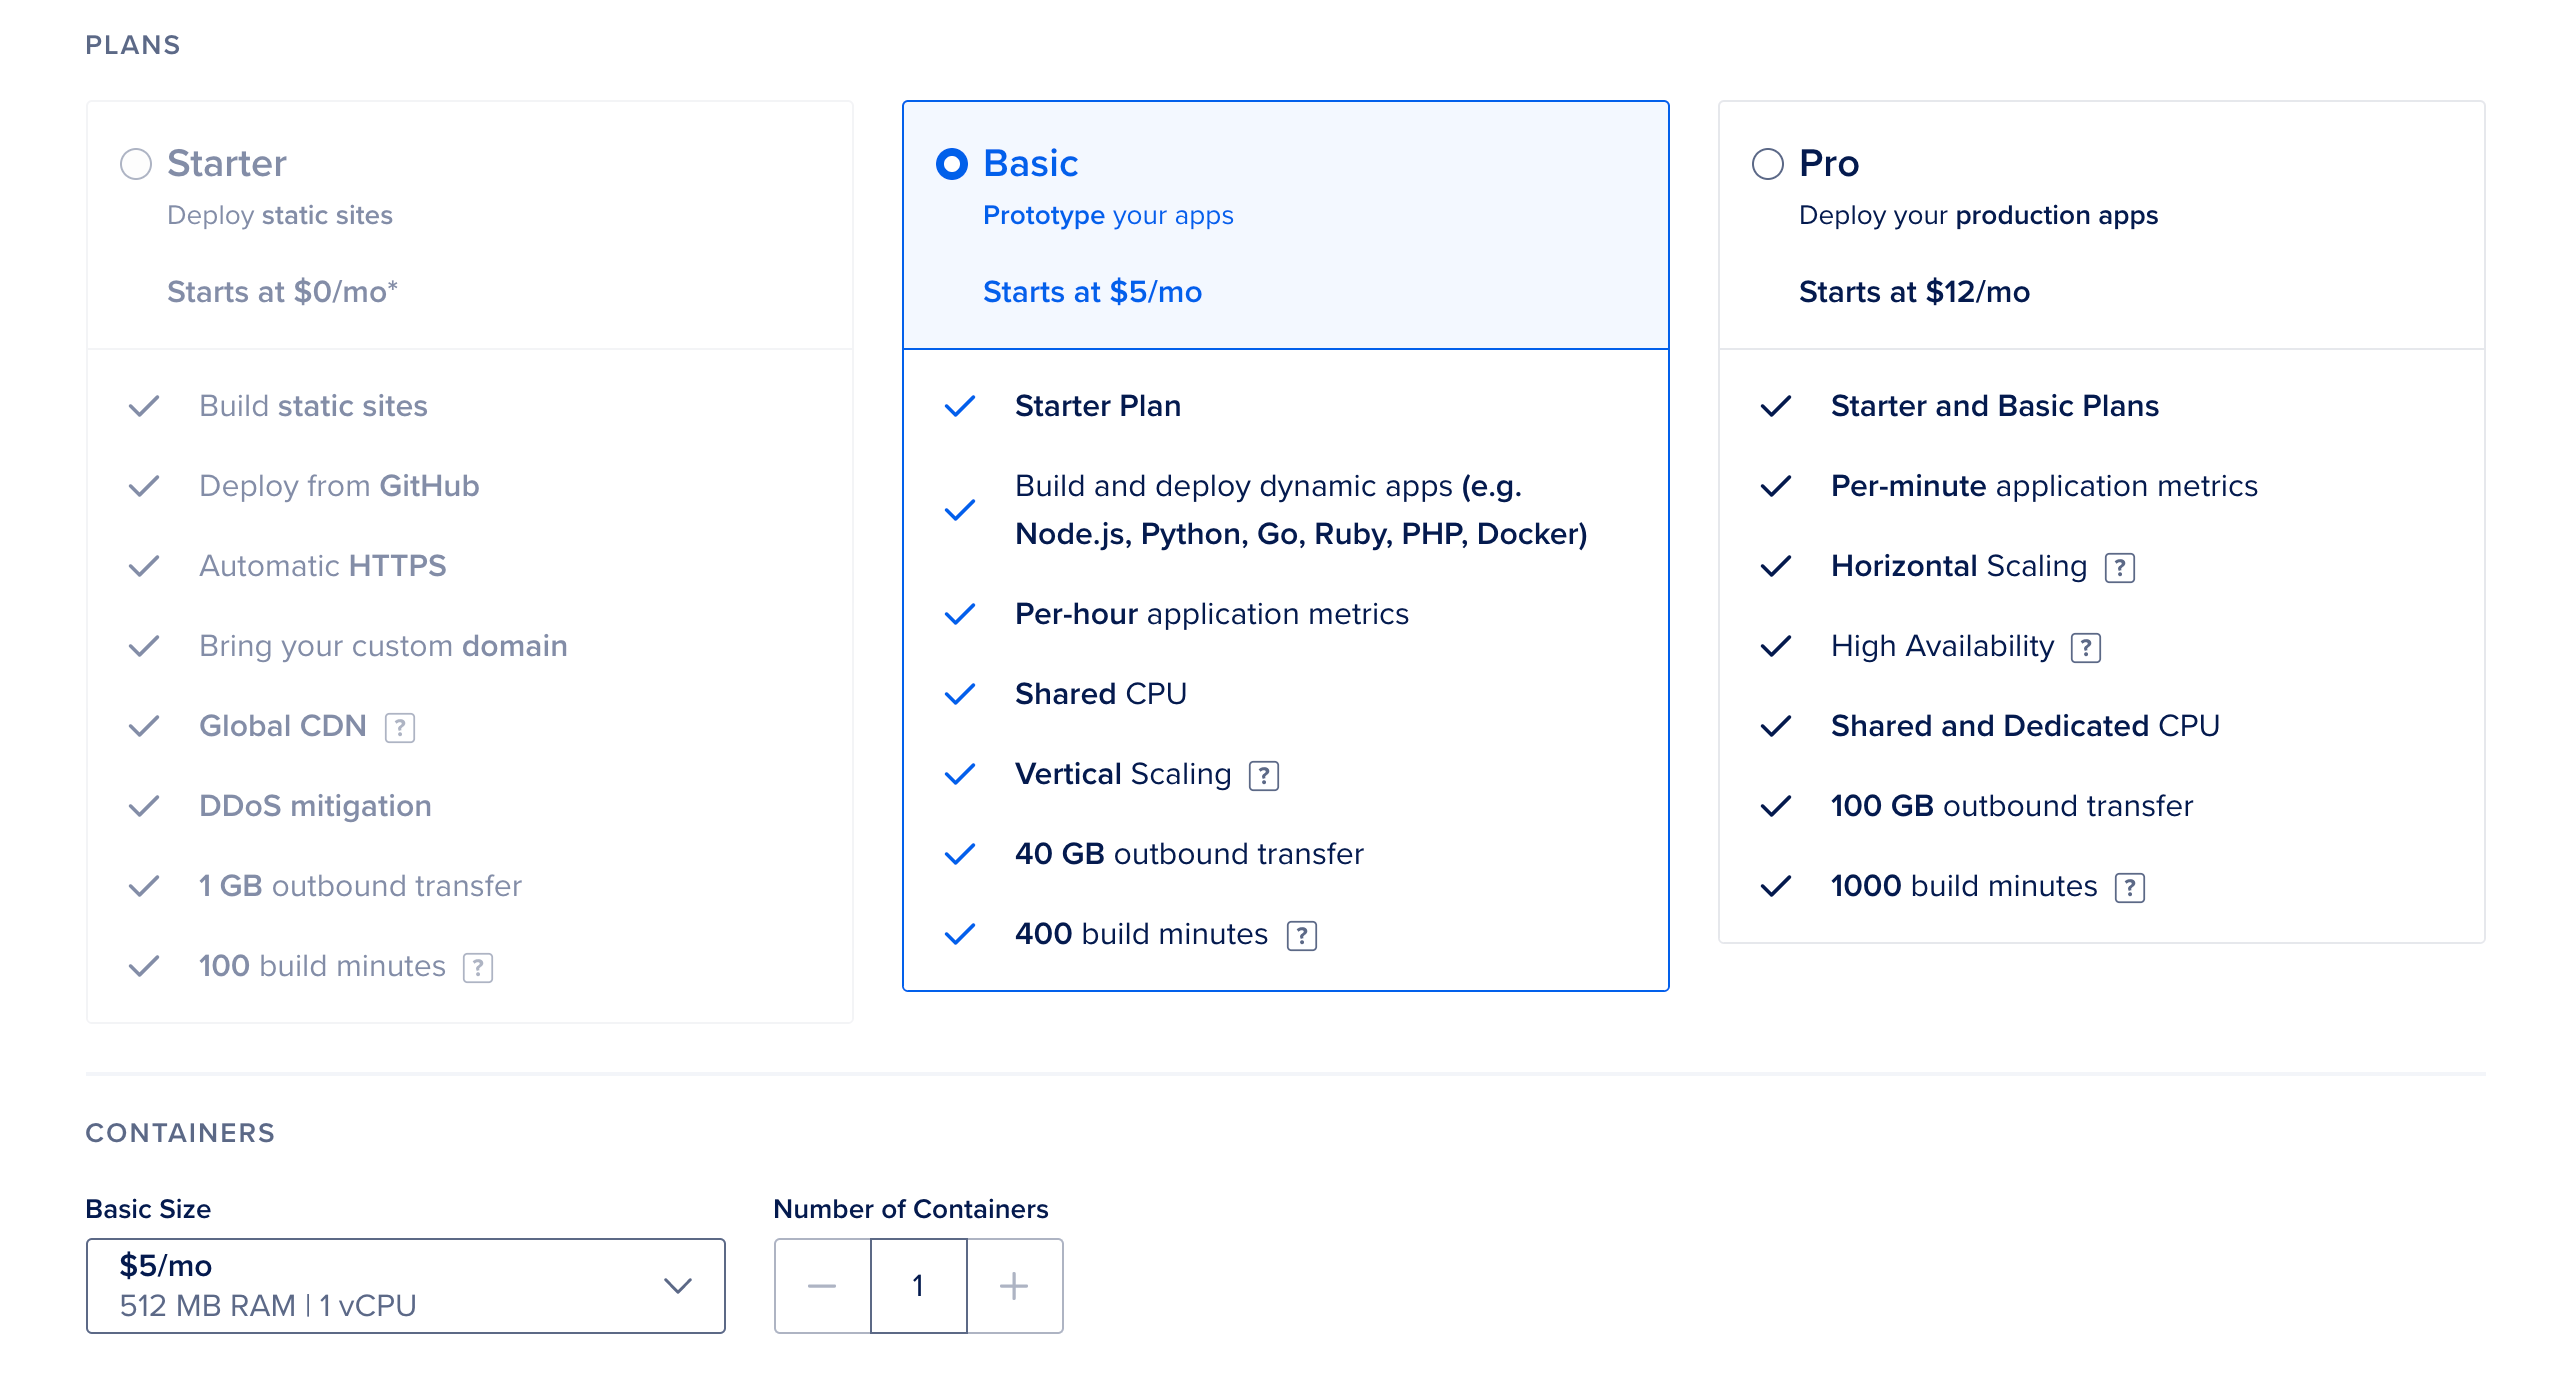Click checkmark beside 1 GB outbound transfer
The width and height of the screenshot is (2564, 1386).
(144, 886)
